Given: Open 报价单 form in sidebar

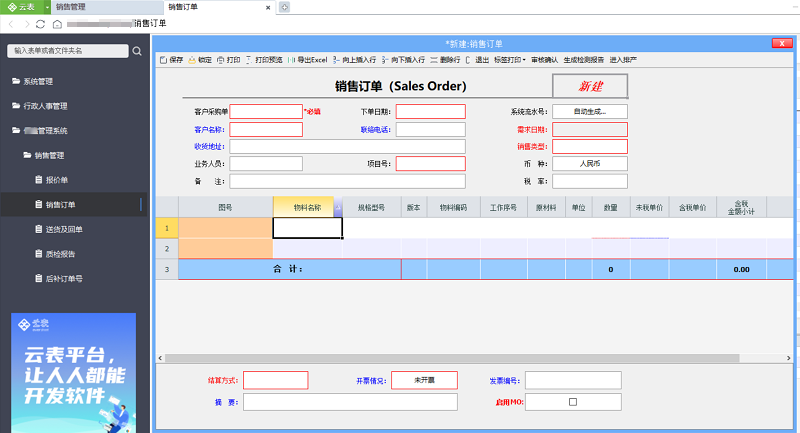Looking at the screenshot, I should click(52, 180).
